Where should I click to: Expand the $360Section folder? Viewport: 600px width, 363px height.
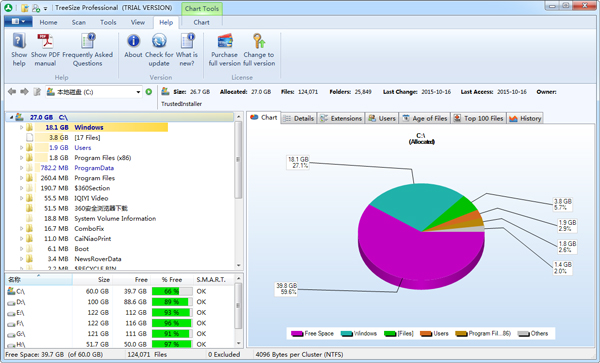(21, 188)
